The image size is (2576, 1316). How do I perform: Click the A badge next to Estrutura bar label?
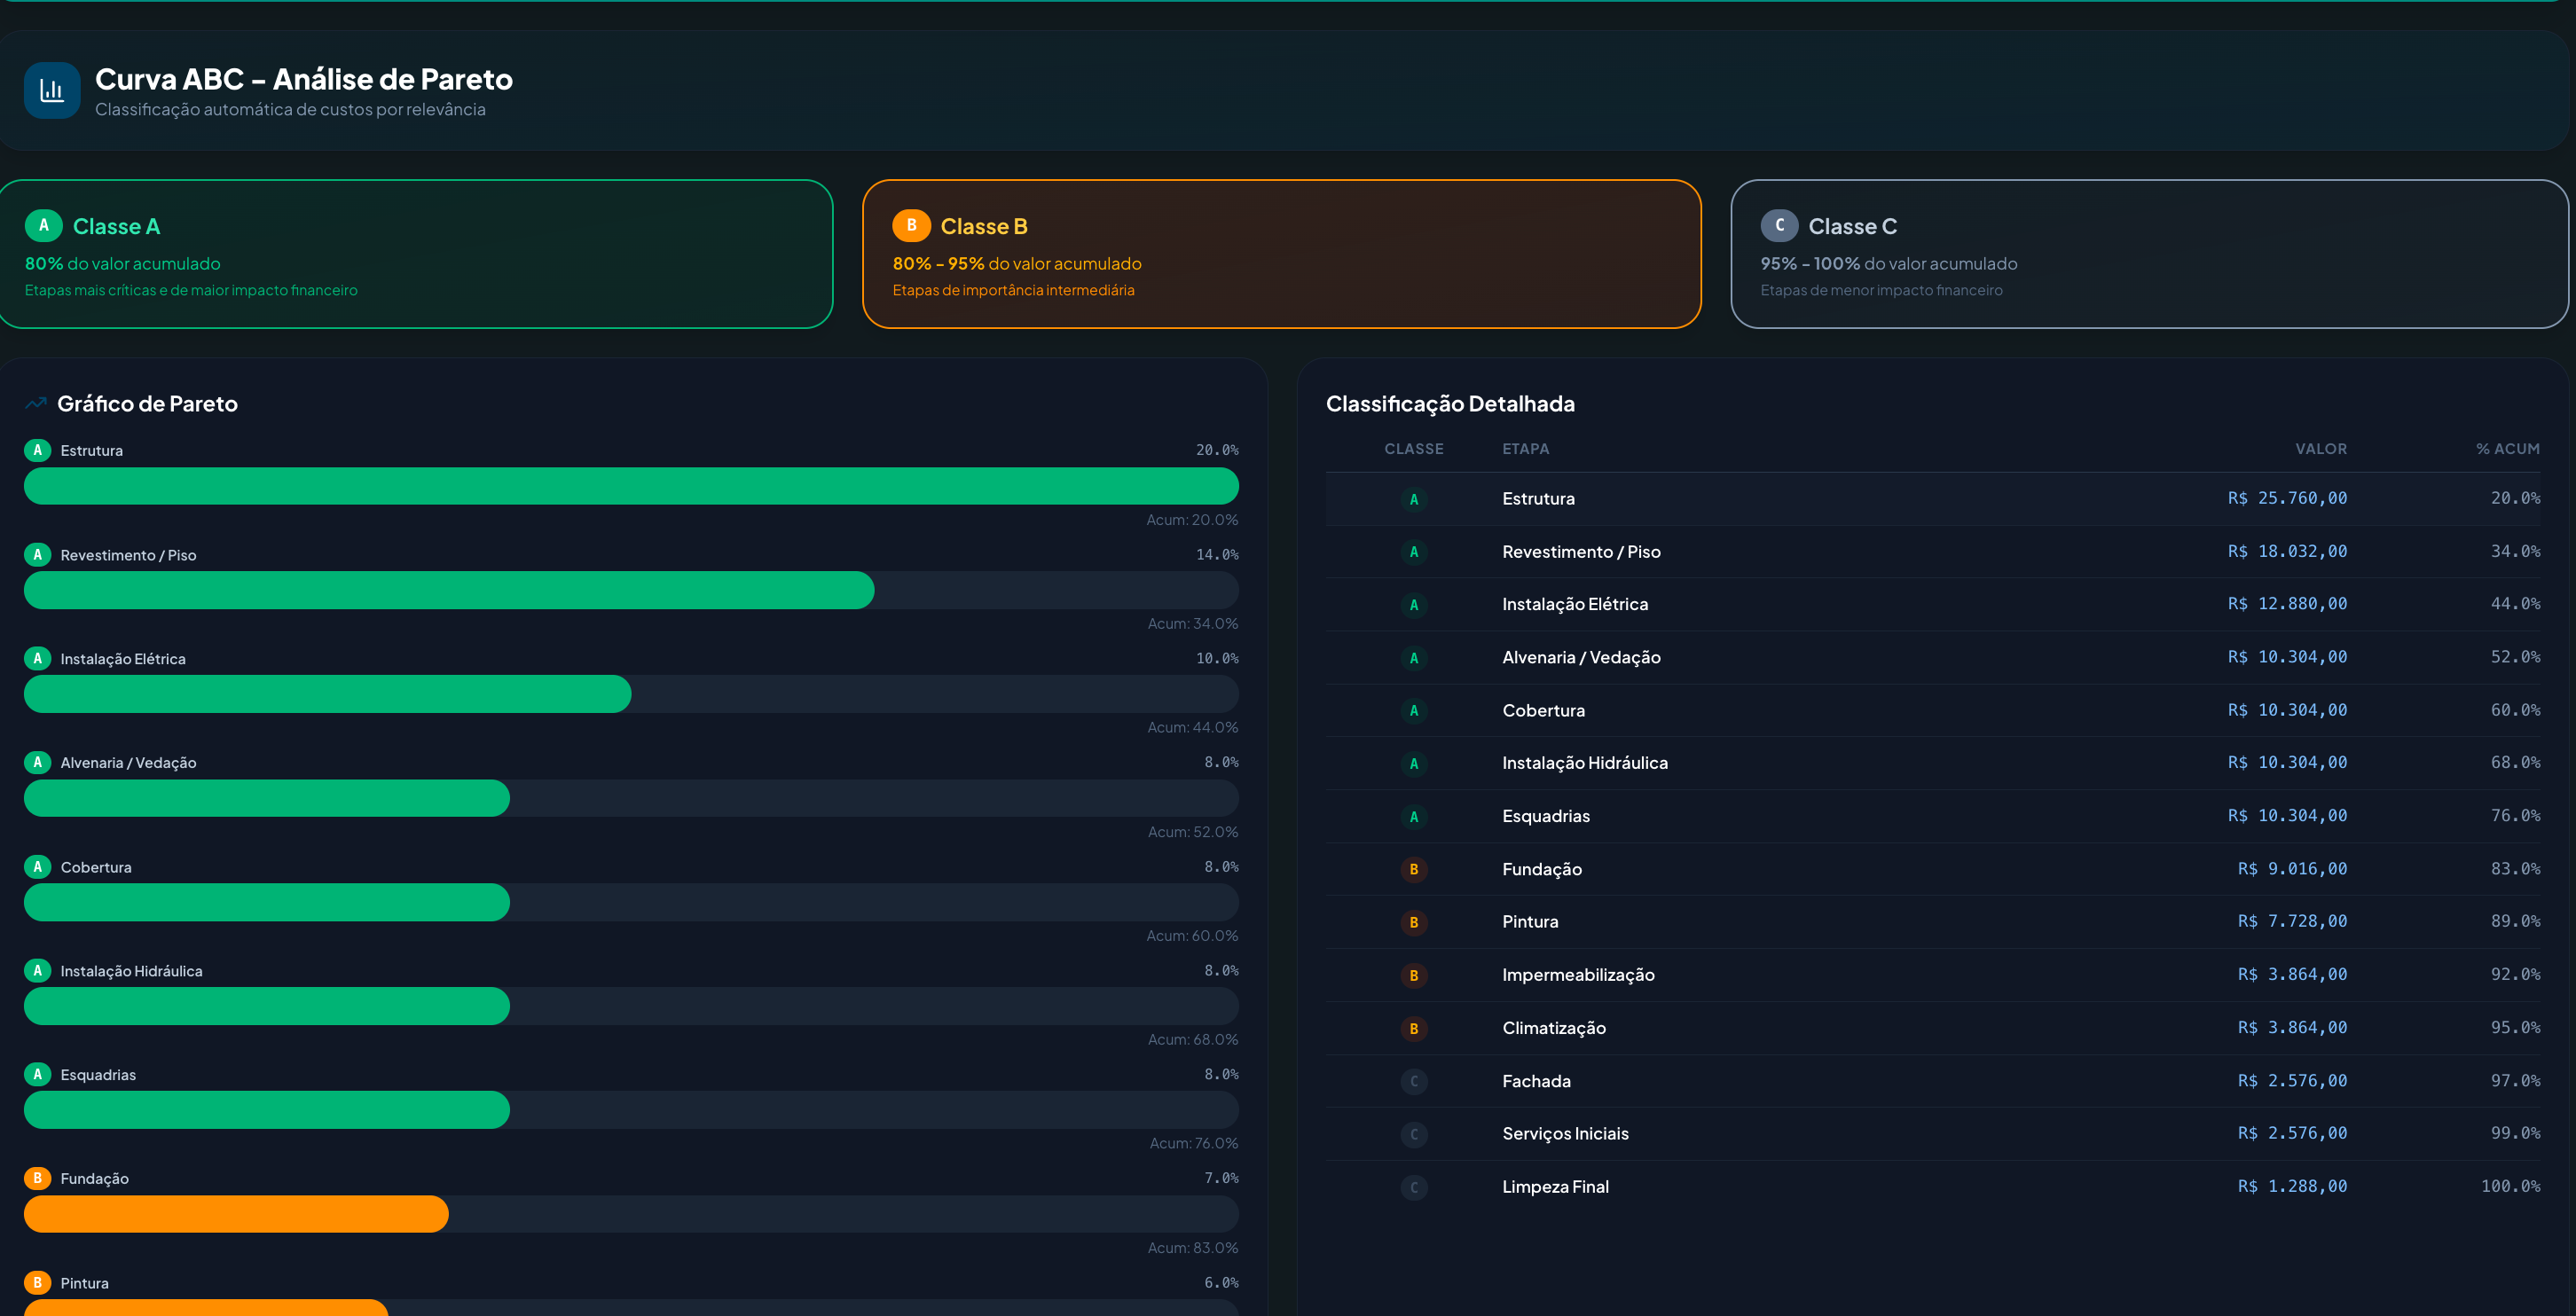[x=38, y=451]
